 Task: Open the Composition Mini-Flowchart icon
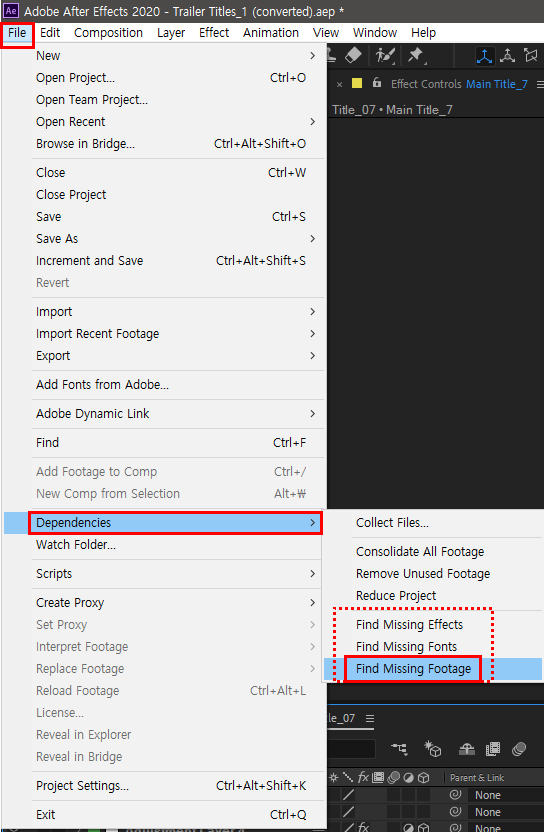coord(399,749)
